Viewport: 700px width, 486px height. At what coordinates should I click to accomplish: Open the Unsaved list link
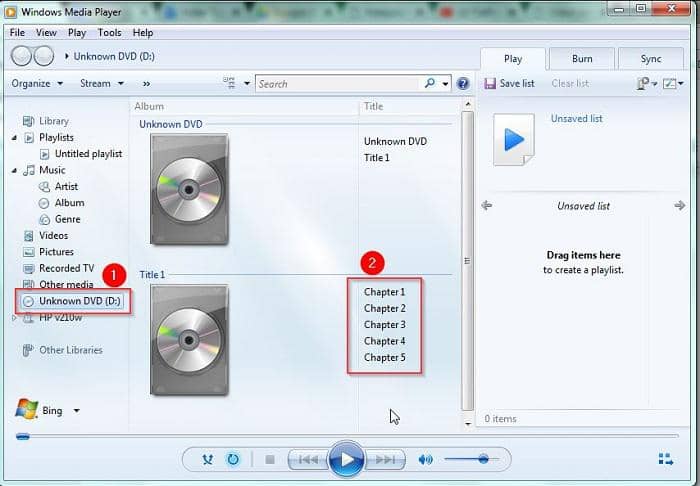click(x=576, y=118)
